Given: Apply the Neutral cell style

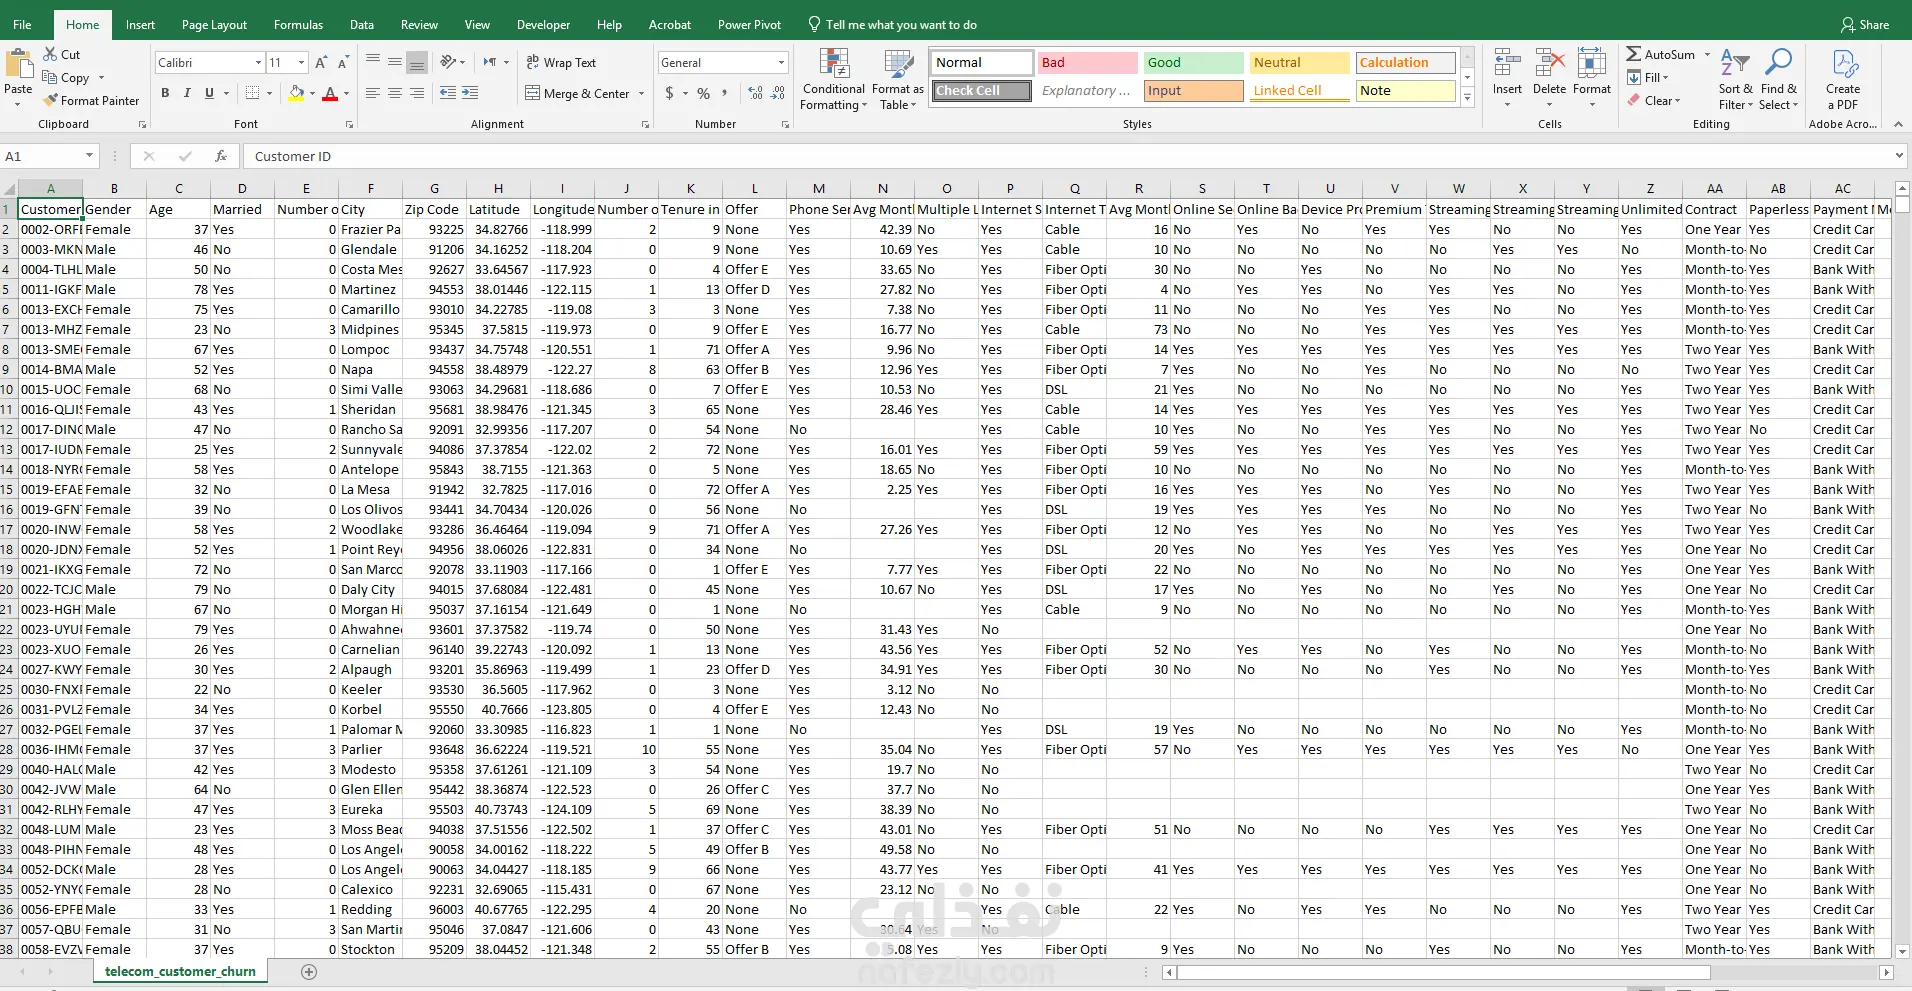Looking at the screenshot, I should [x=1299, y=62].
